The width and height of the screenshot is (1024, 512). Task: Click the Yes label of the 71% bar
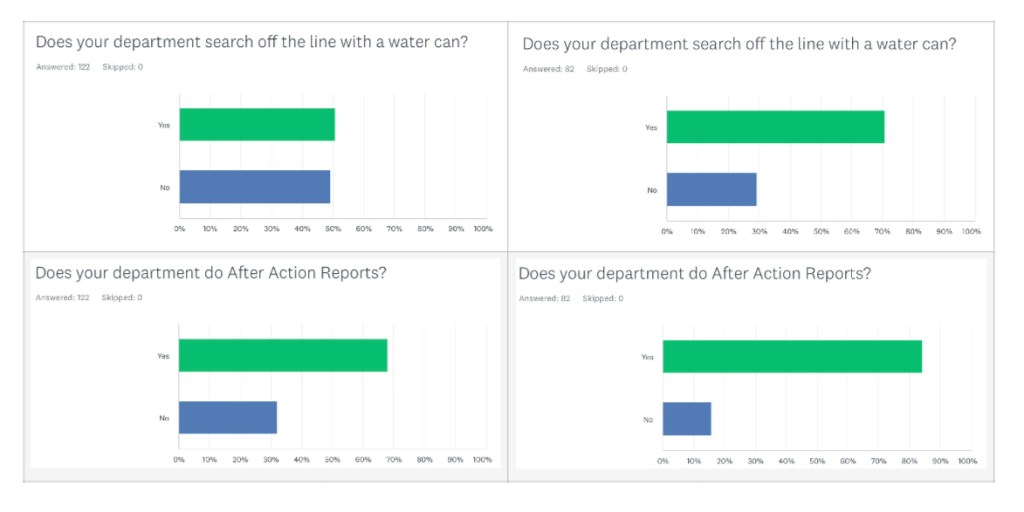click(x=651, y=127)
